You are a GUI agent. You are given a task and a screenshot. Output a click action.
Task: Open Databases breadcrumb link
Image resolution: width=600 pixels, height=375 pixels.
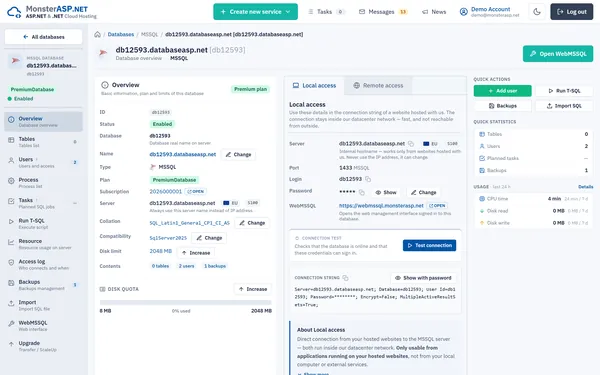click(121, 34)
